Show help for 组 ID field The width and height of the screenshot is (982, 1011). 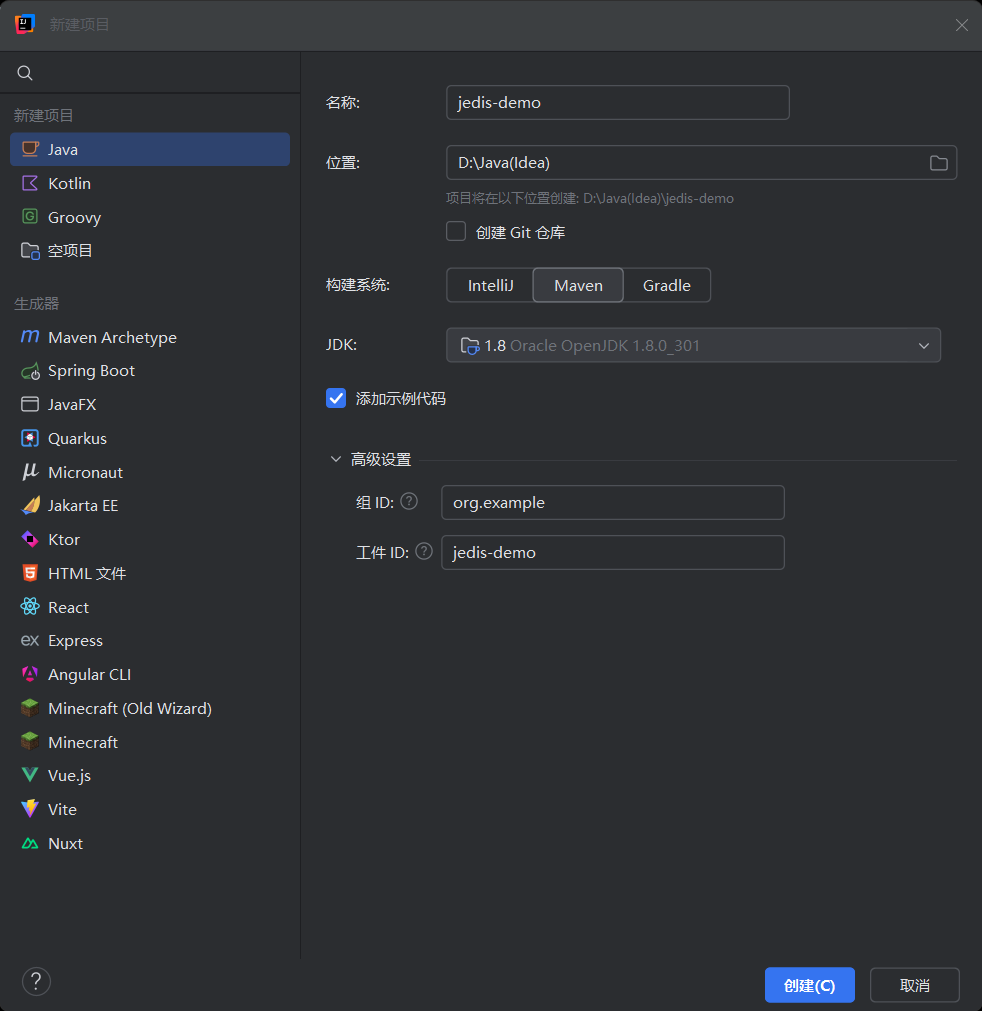[x=409, y=502]
